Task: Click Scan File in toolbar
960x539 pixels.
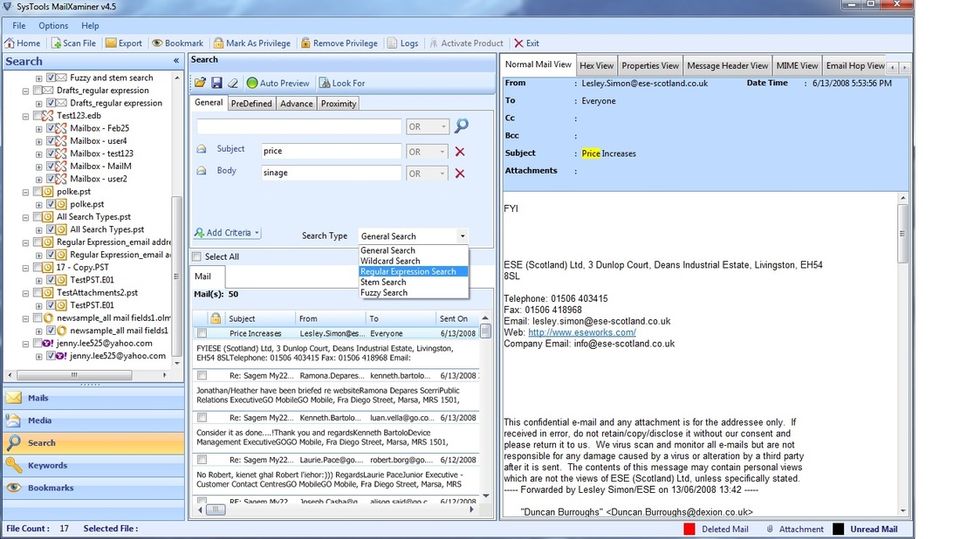Action: (73, 43)
